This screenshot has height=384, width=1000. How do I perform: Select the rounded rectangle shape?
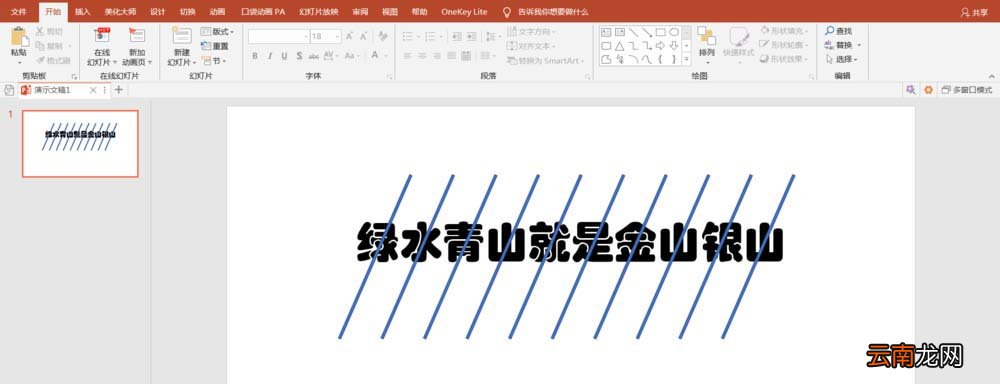[x=606, y=46]
